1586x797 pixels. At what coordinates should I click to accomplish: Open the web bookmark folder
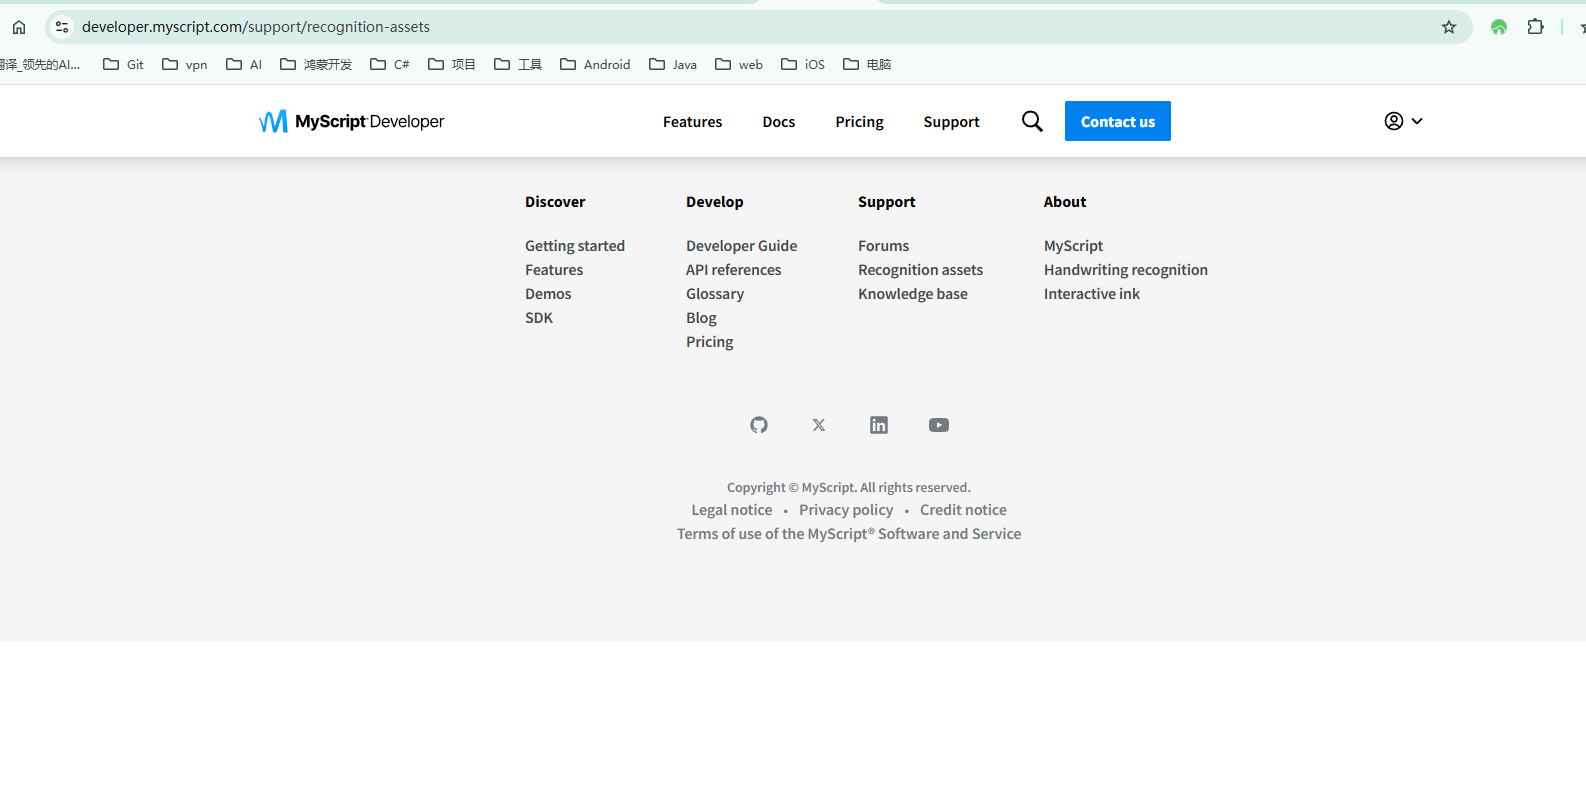pyautogui.click(x=739, y=64)
